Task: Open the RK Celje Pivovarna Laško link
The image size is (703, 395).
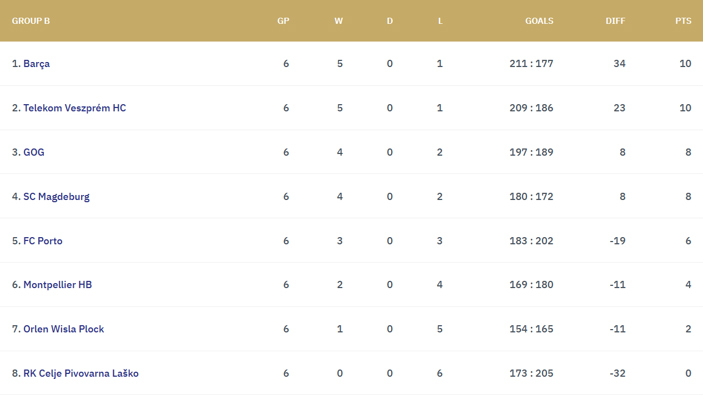Action: pyautogui.click(x=81, y=373)
